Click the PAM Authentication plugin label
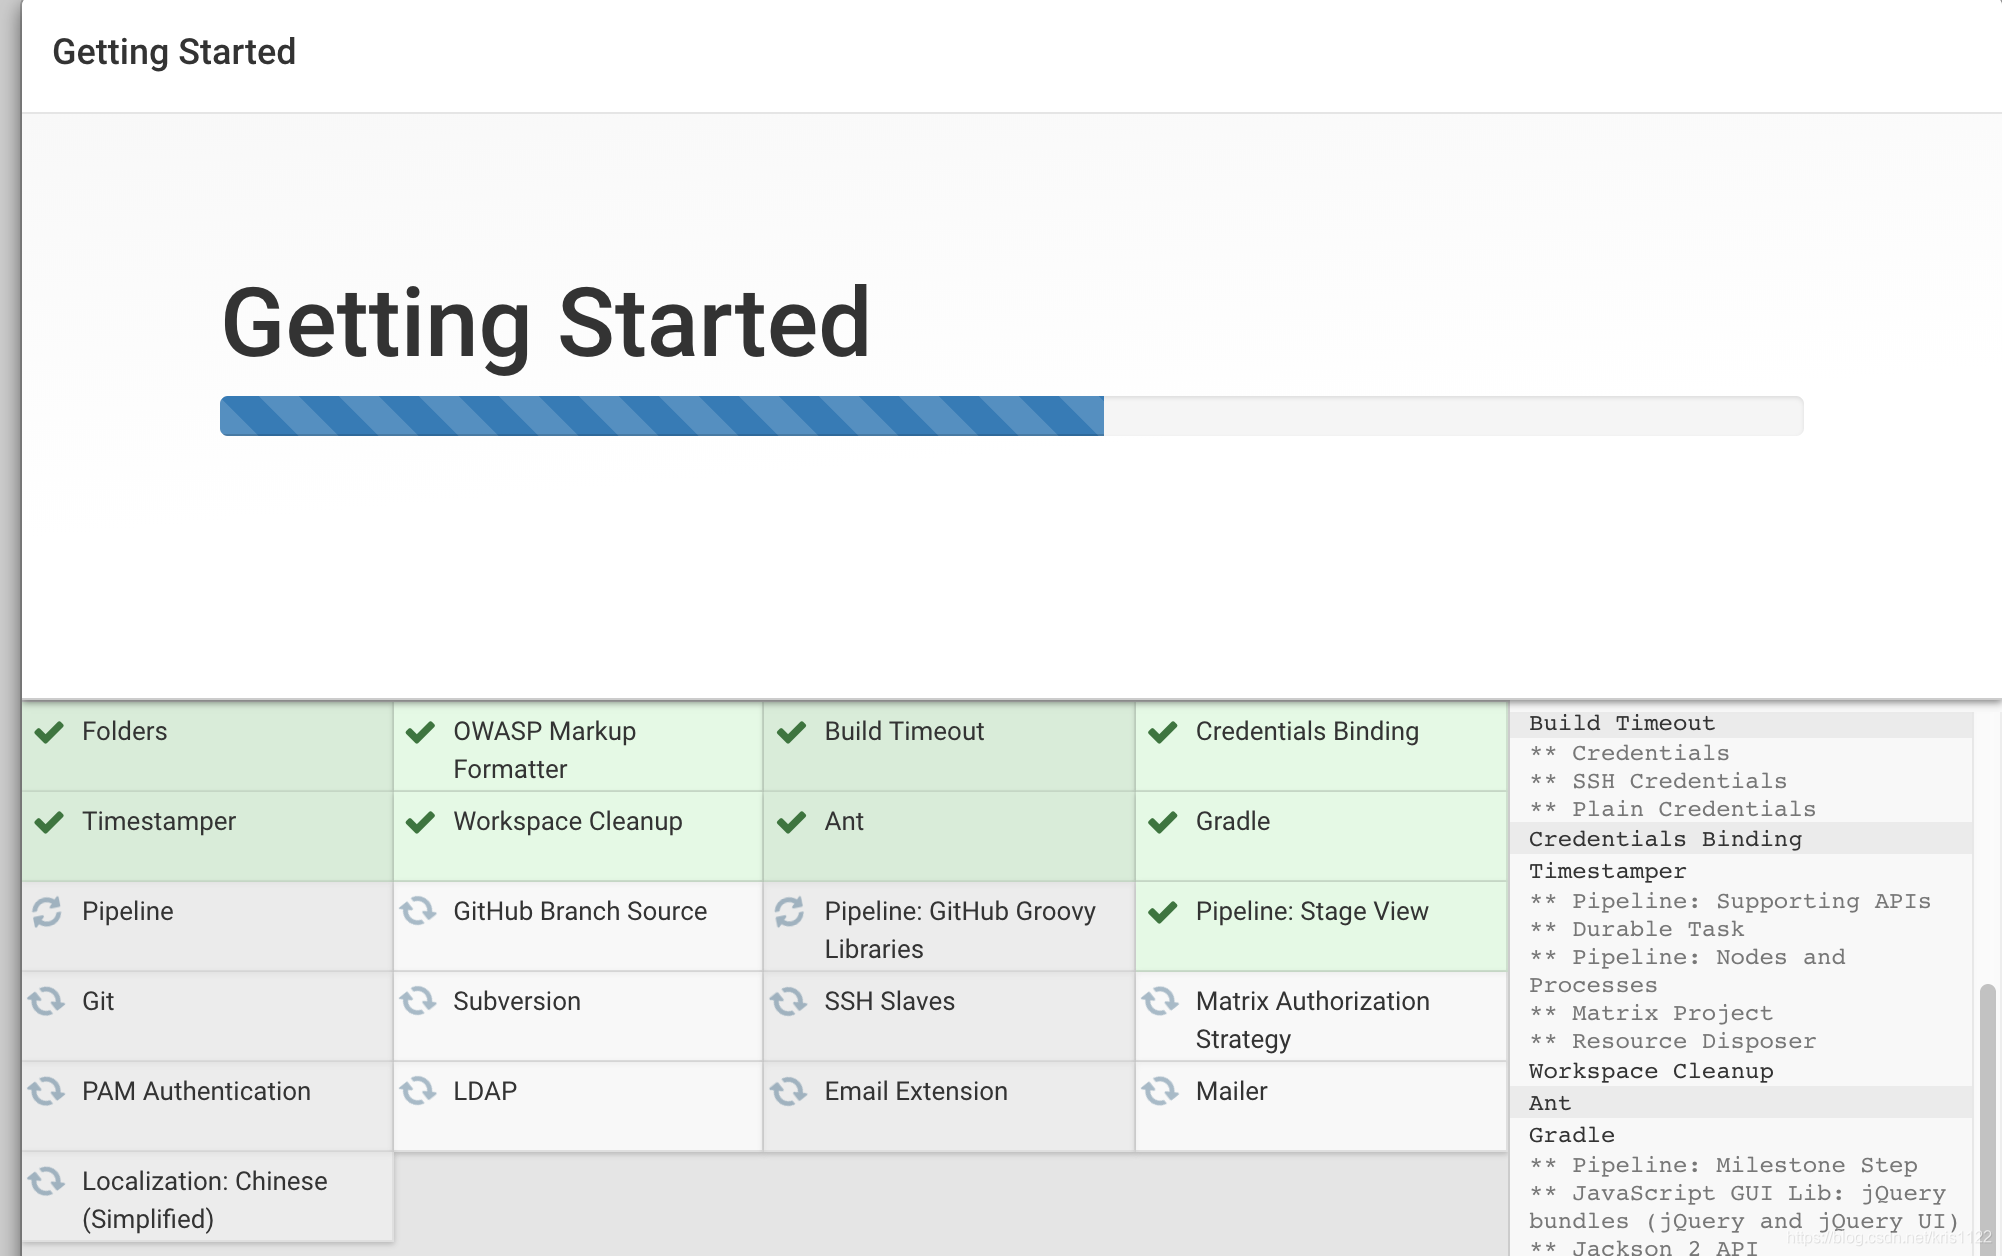The image size is (2002, 1256). click(x=196, y=1091)
